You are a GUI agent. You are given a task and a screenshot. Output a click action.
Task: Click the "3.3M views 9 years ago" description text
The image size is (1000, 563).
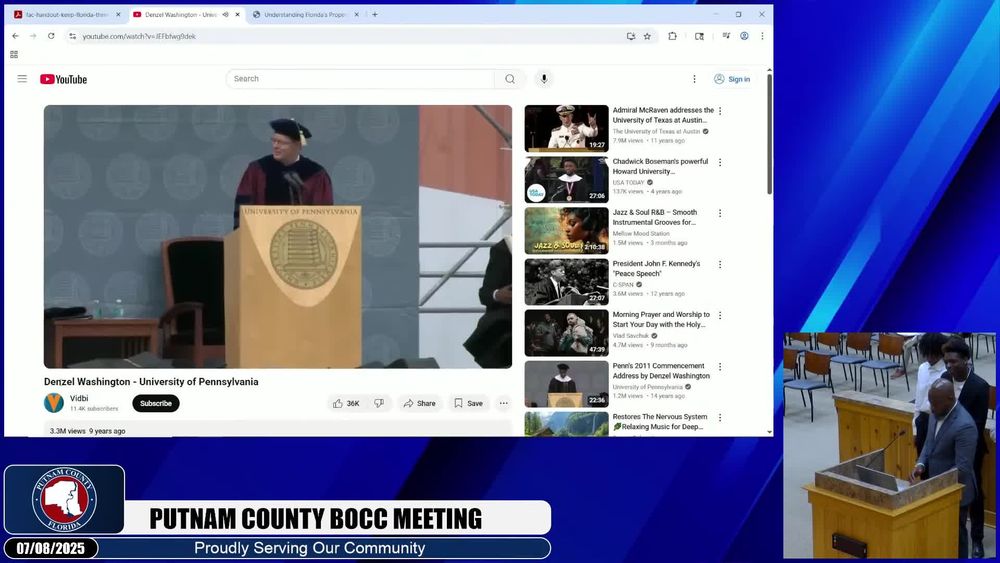click(x=87, y=431)
